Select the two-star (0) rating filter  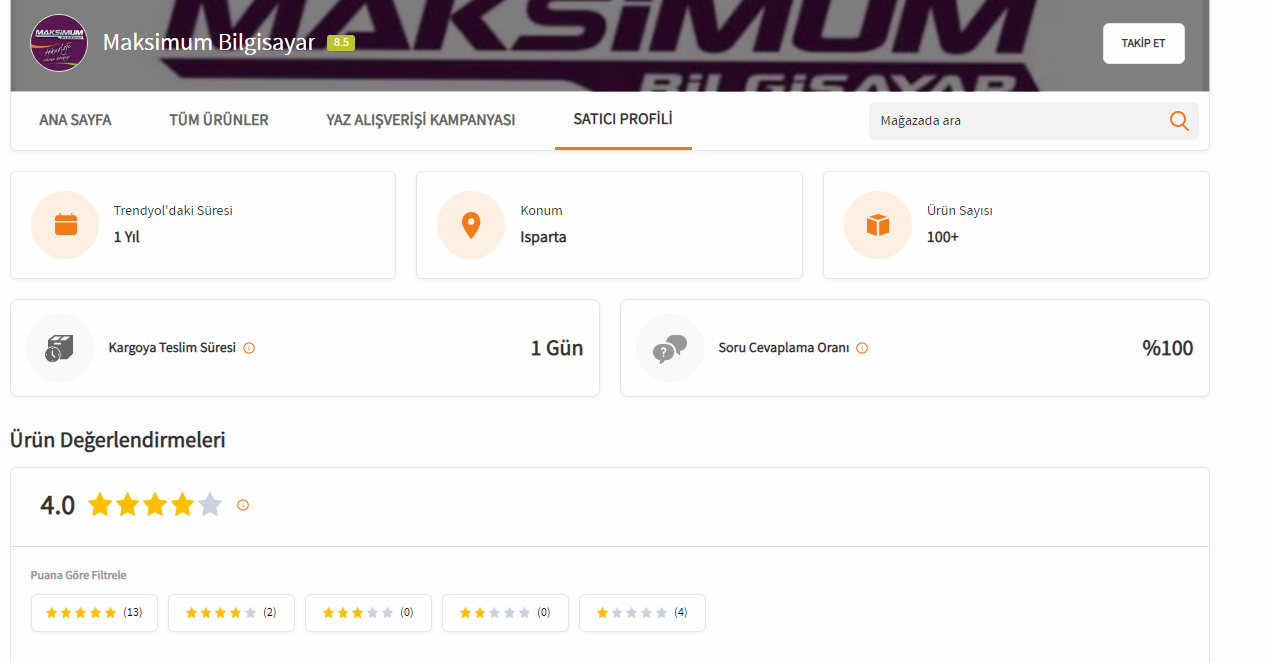pyautogui.click(x=505, y=613)
